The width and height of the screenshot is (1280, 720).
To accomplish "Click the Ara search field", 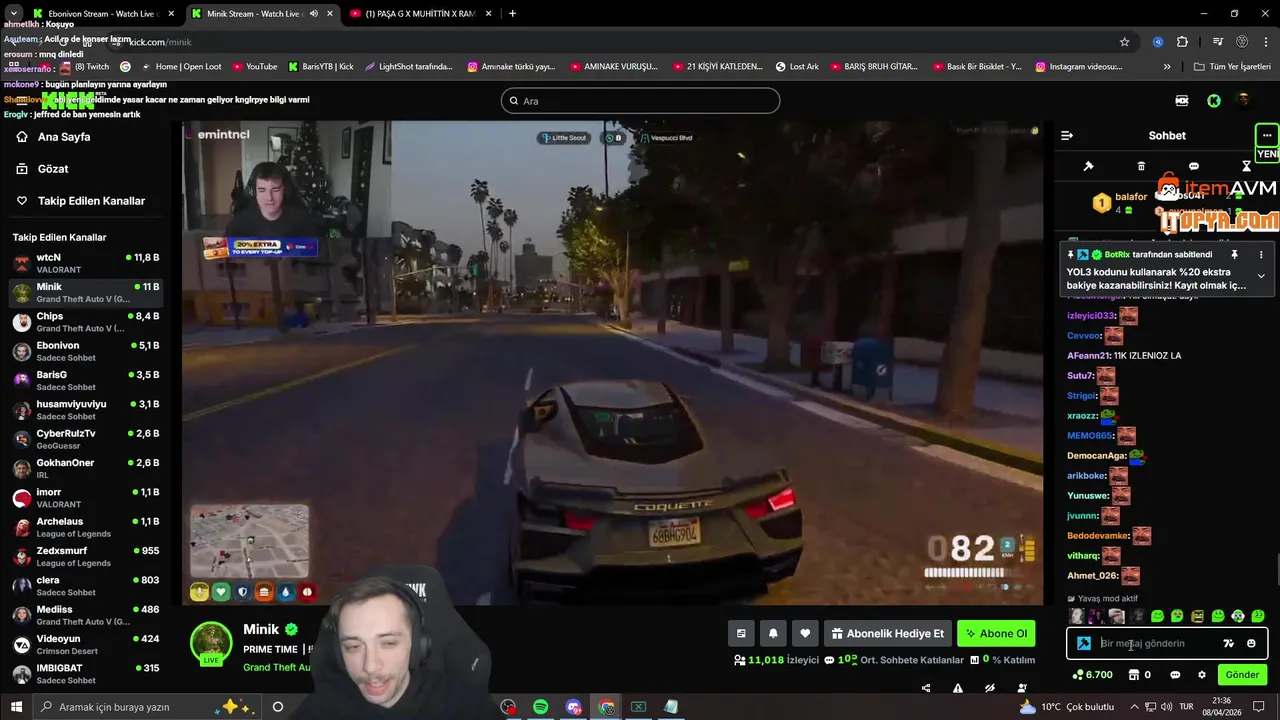I will pyautogui.click(x=640, y=101).
